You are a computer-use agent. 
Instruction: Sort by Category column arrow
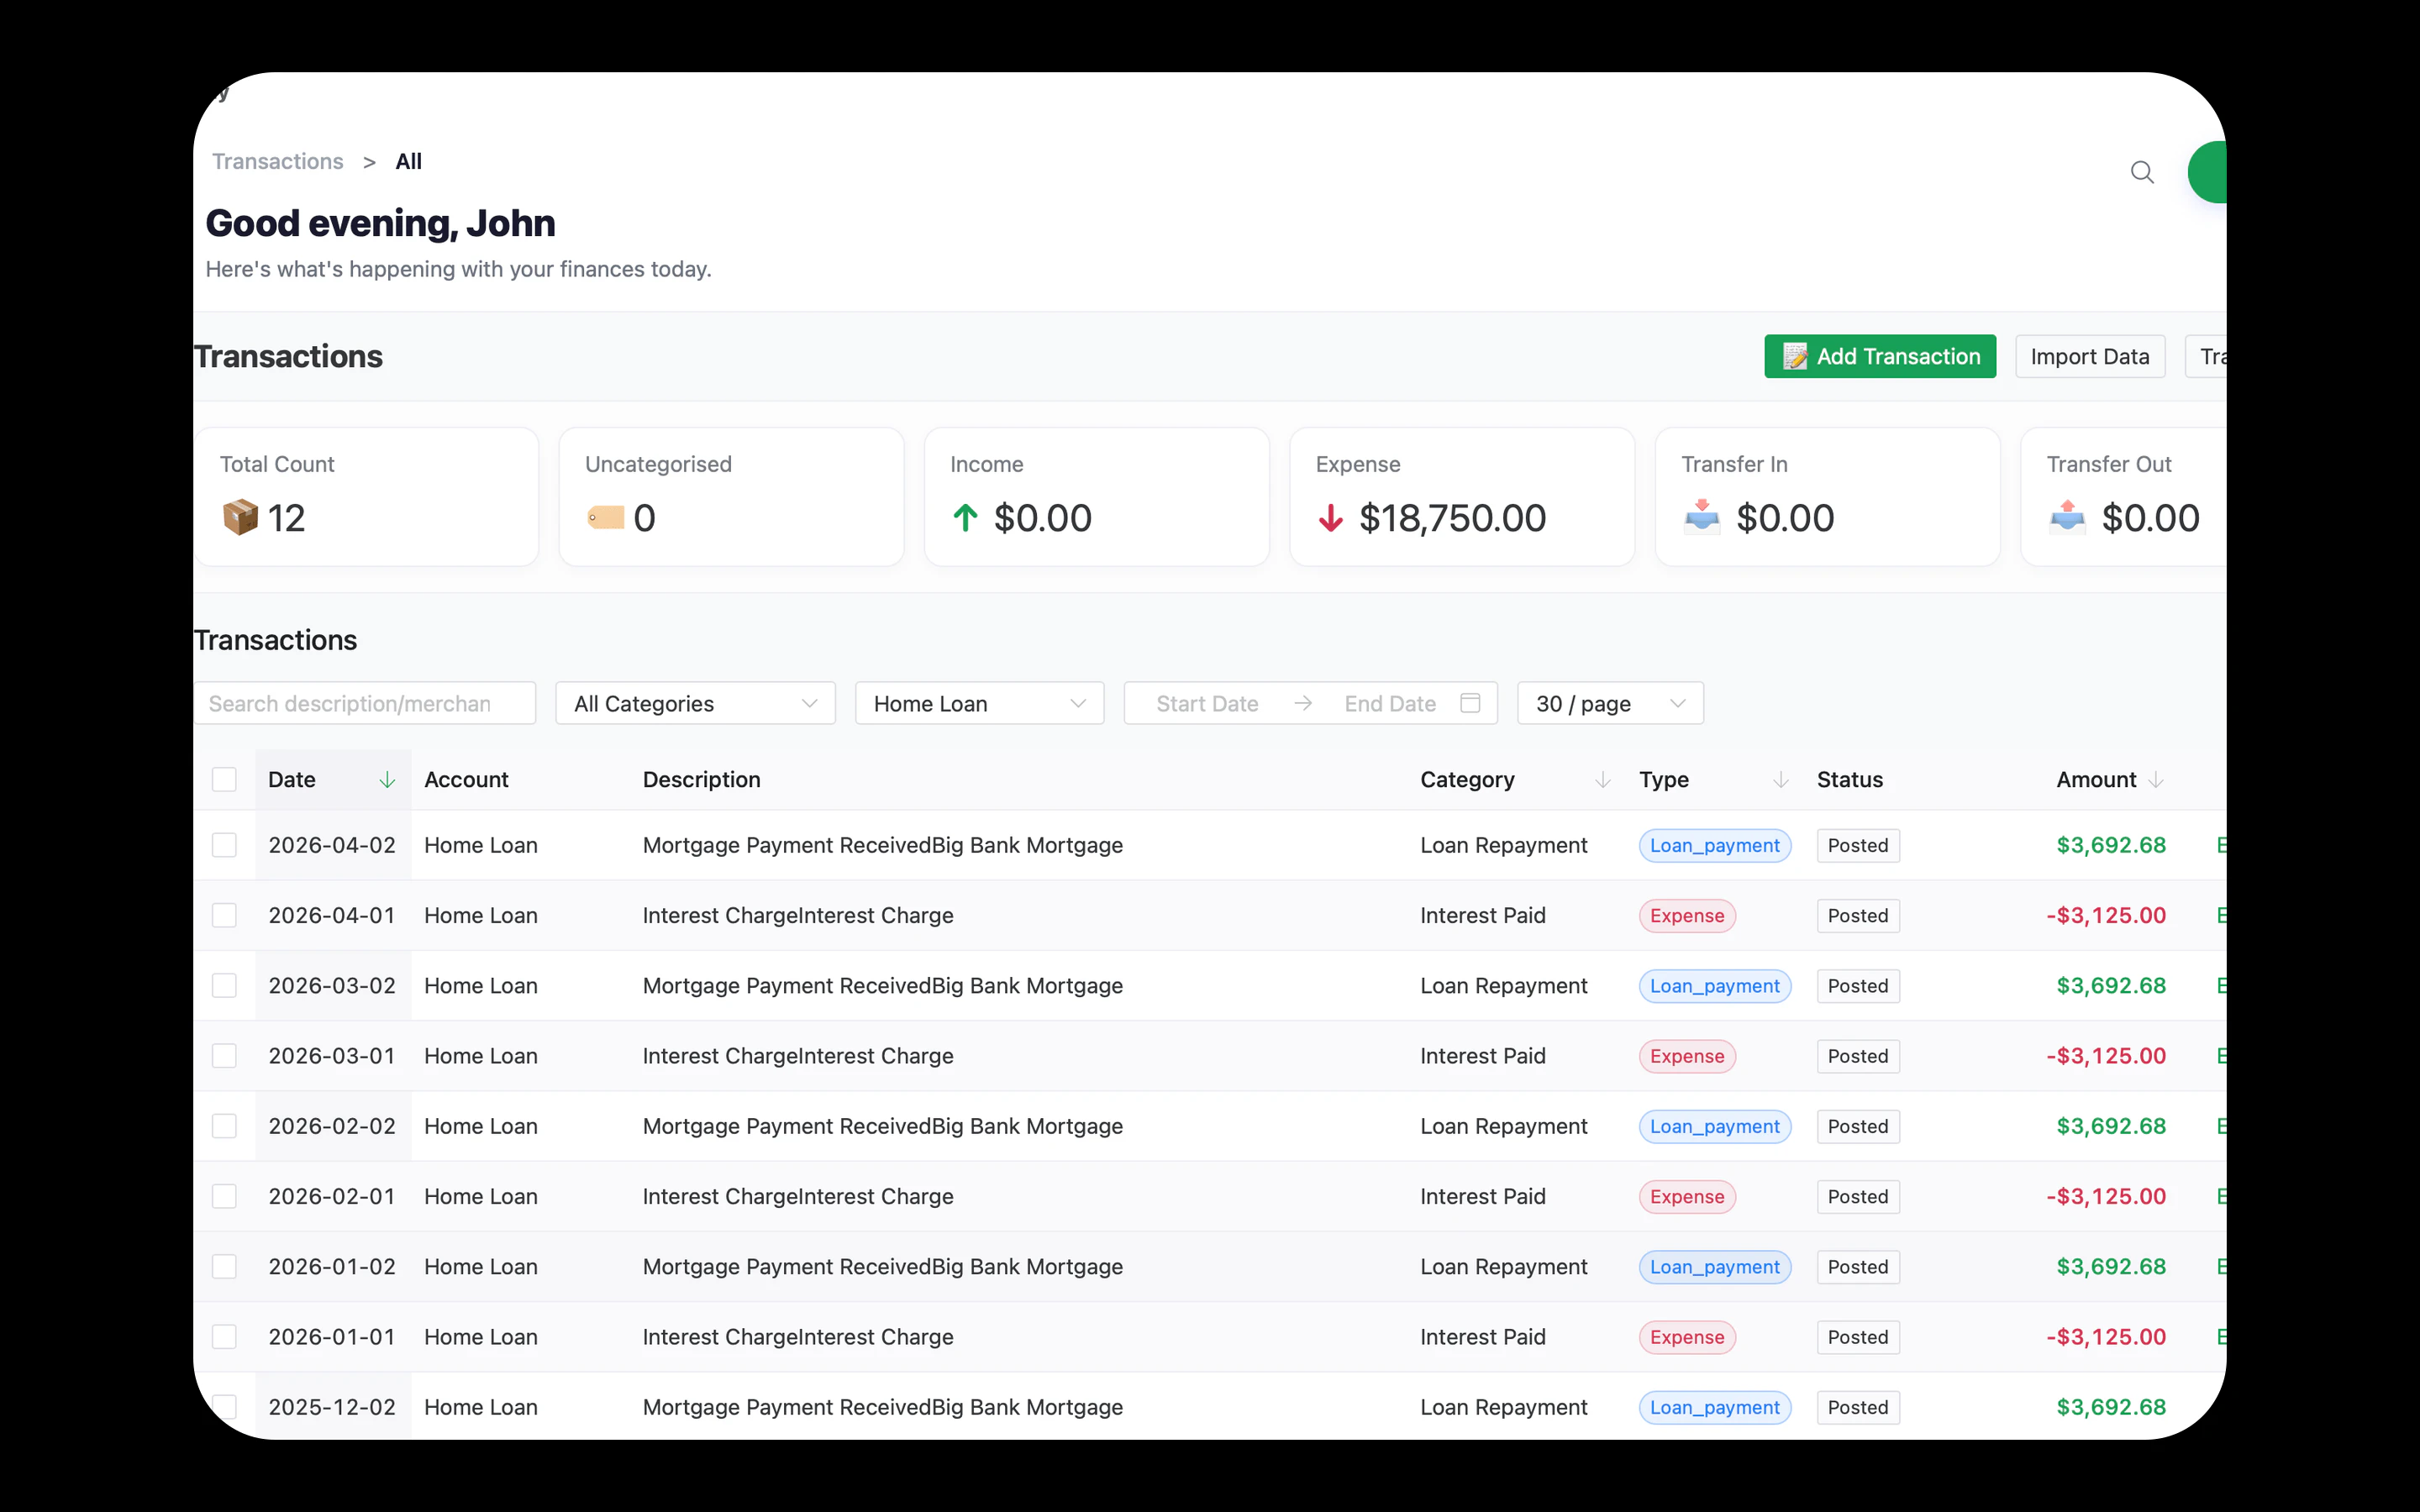1602,780
